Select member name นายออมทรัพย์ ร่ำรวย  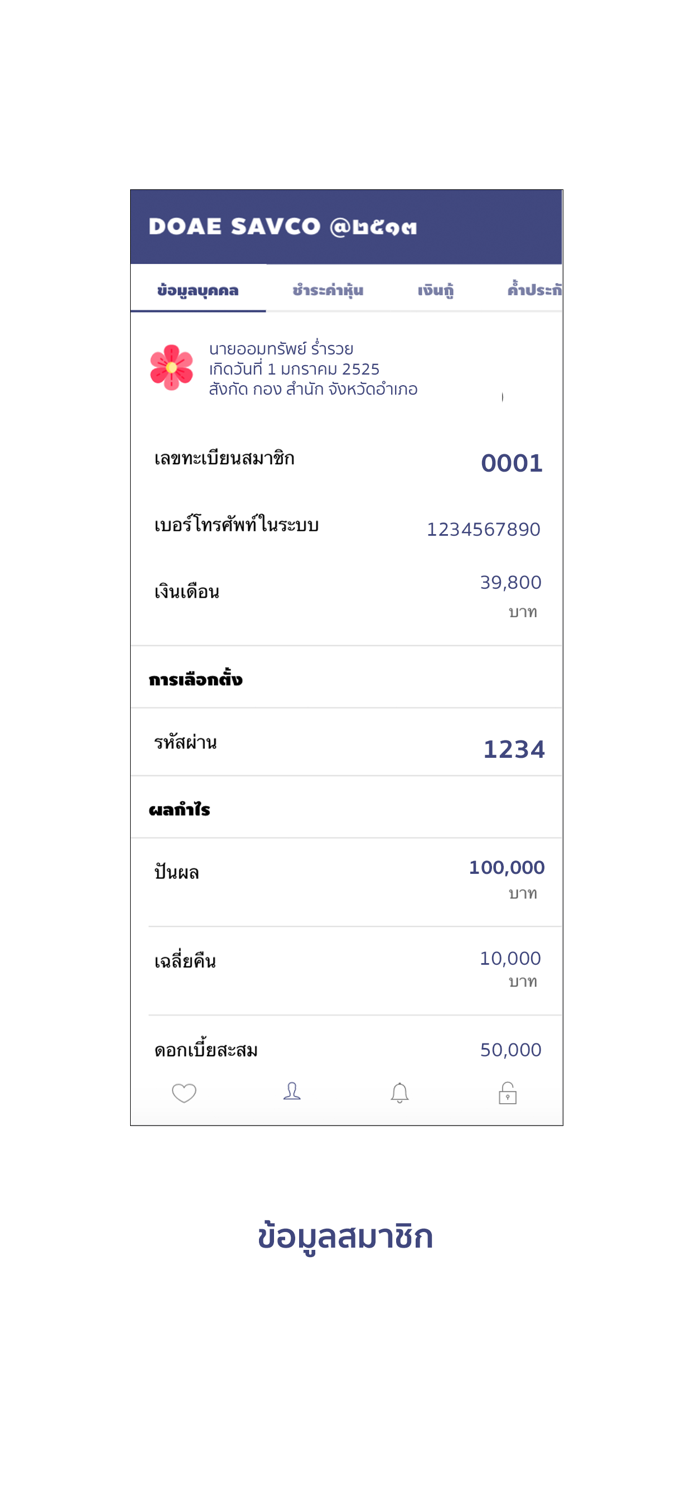pyautogui.click(x=281, y=349)
